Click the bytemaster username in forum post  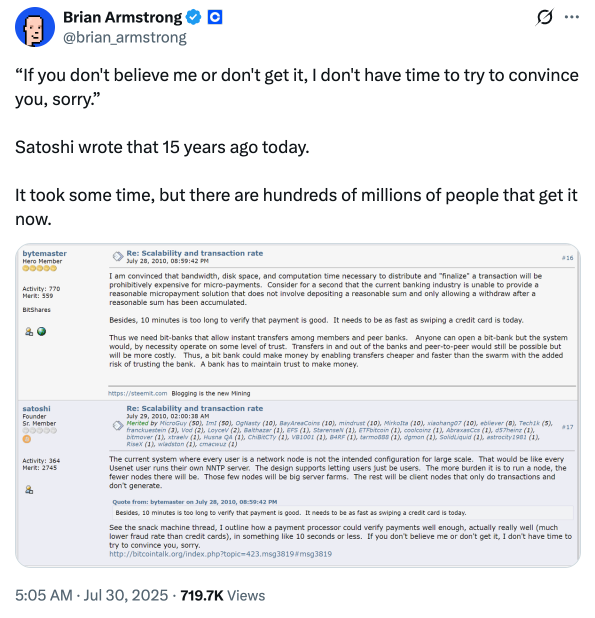(45, 253)
